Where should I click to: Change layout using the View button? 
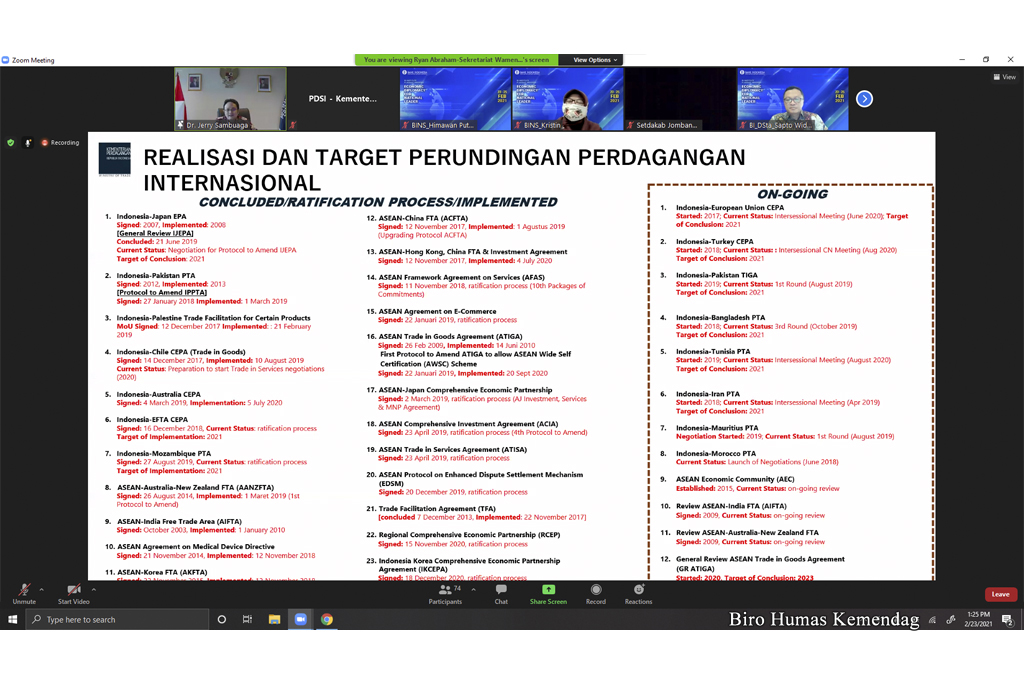(1004, 77)
